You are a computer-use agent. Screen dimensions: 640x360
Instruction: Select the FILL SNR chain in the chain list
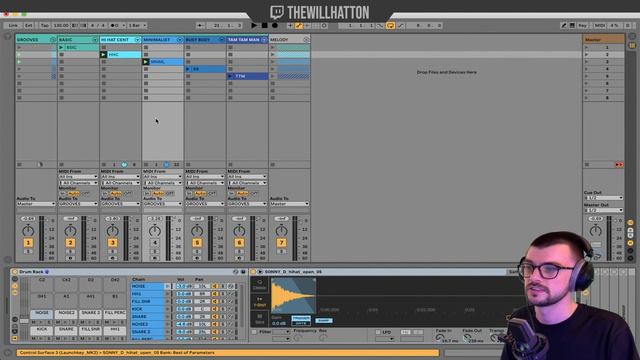coord(147,301)
